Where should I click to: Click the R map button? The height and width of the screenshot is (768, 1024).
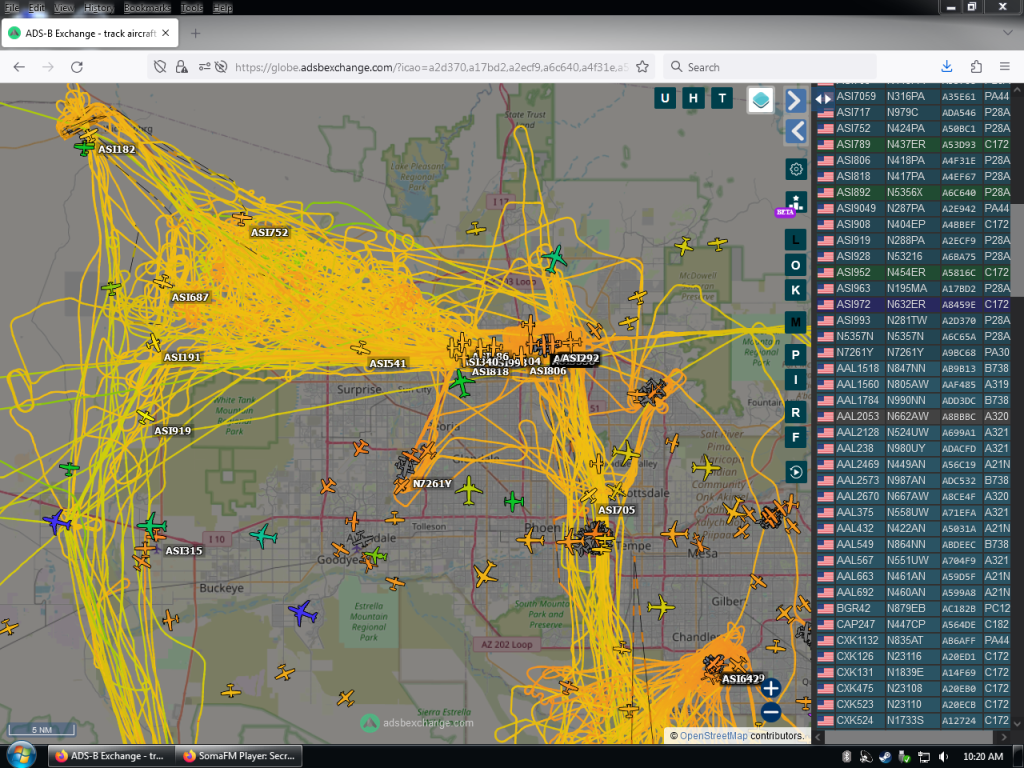coord(795,413)
